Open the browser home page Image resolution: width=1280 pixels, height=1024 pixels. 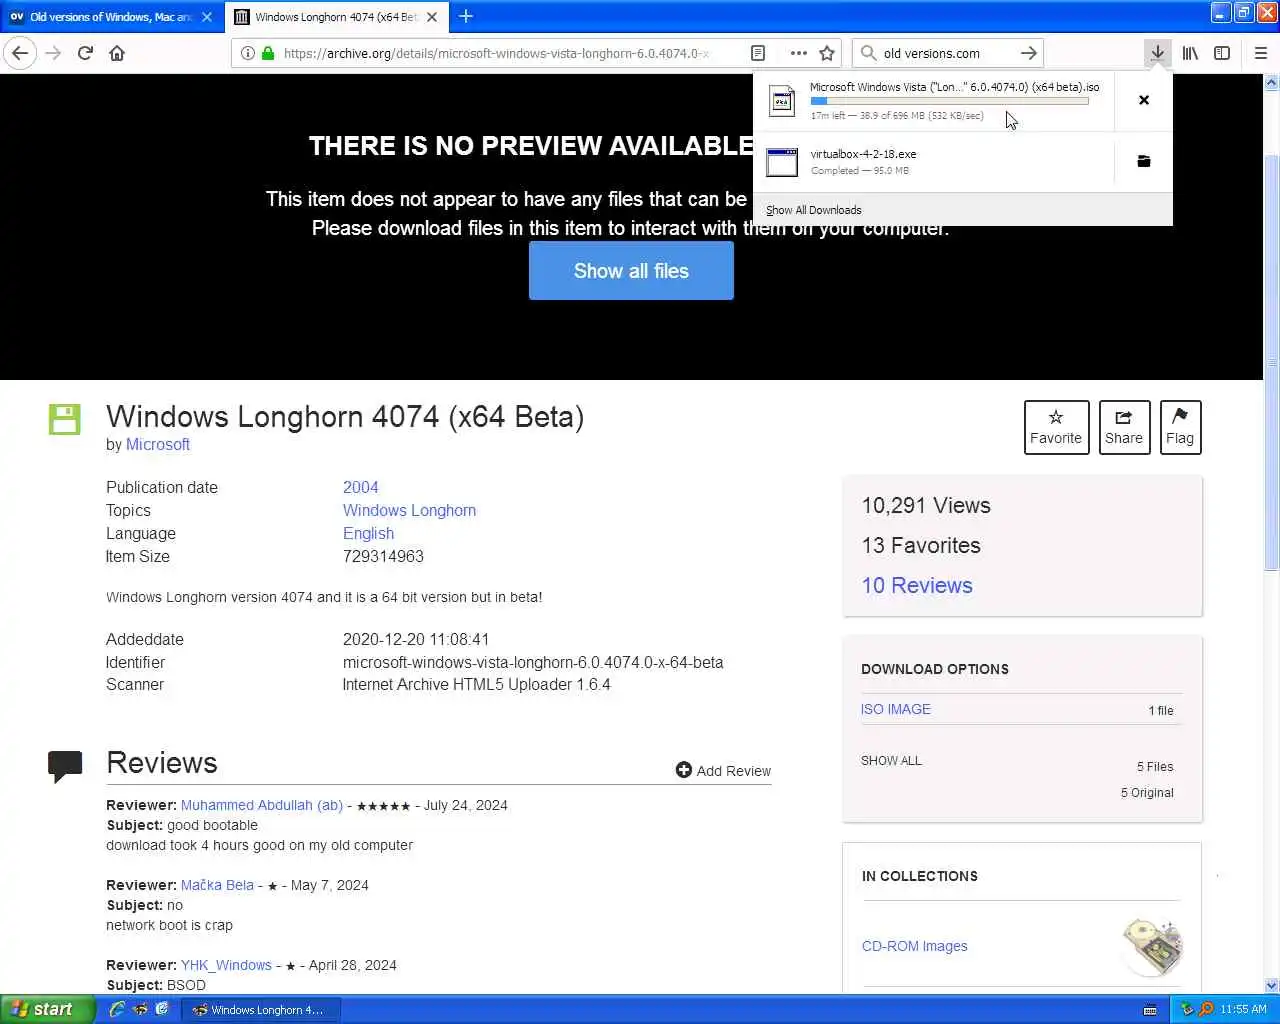coord(117,53)
